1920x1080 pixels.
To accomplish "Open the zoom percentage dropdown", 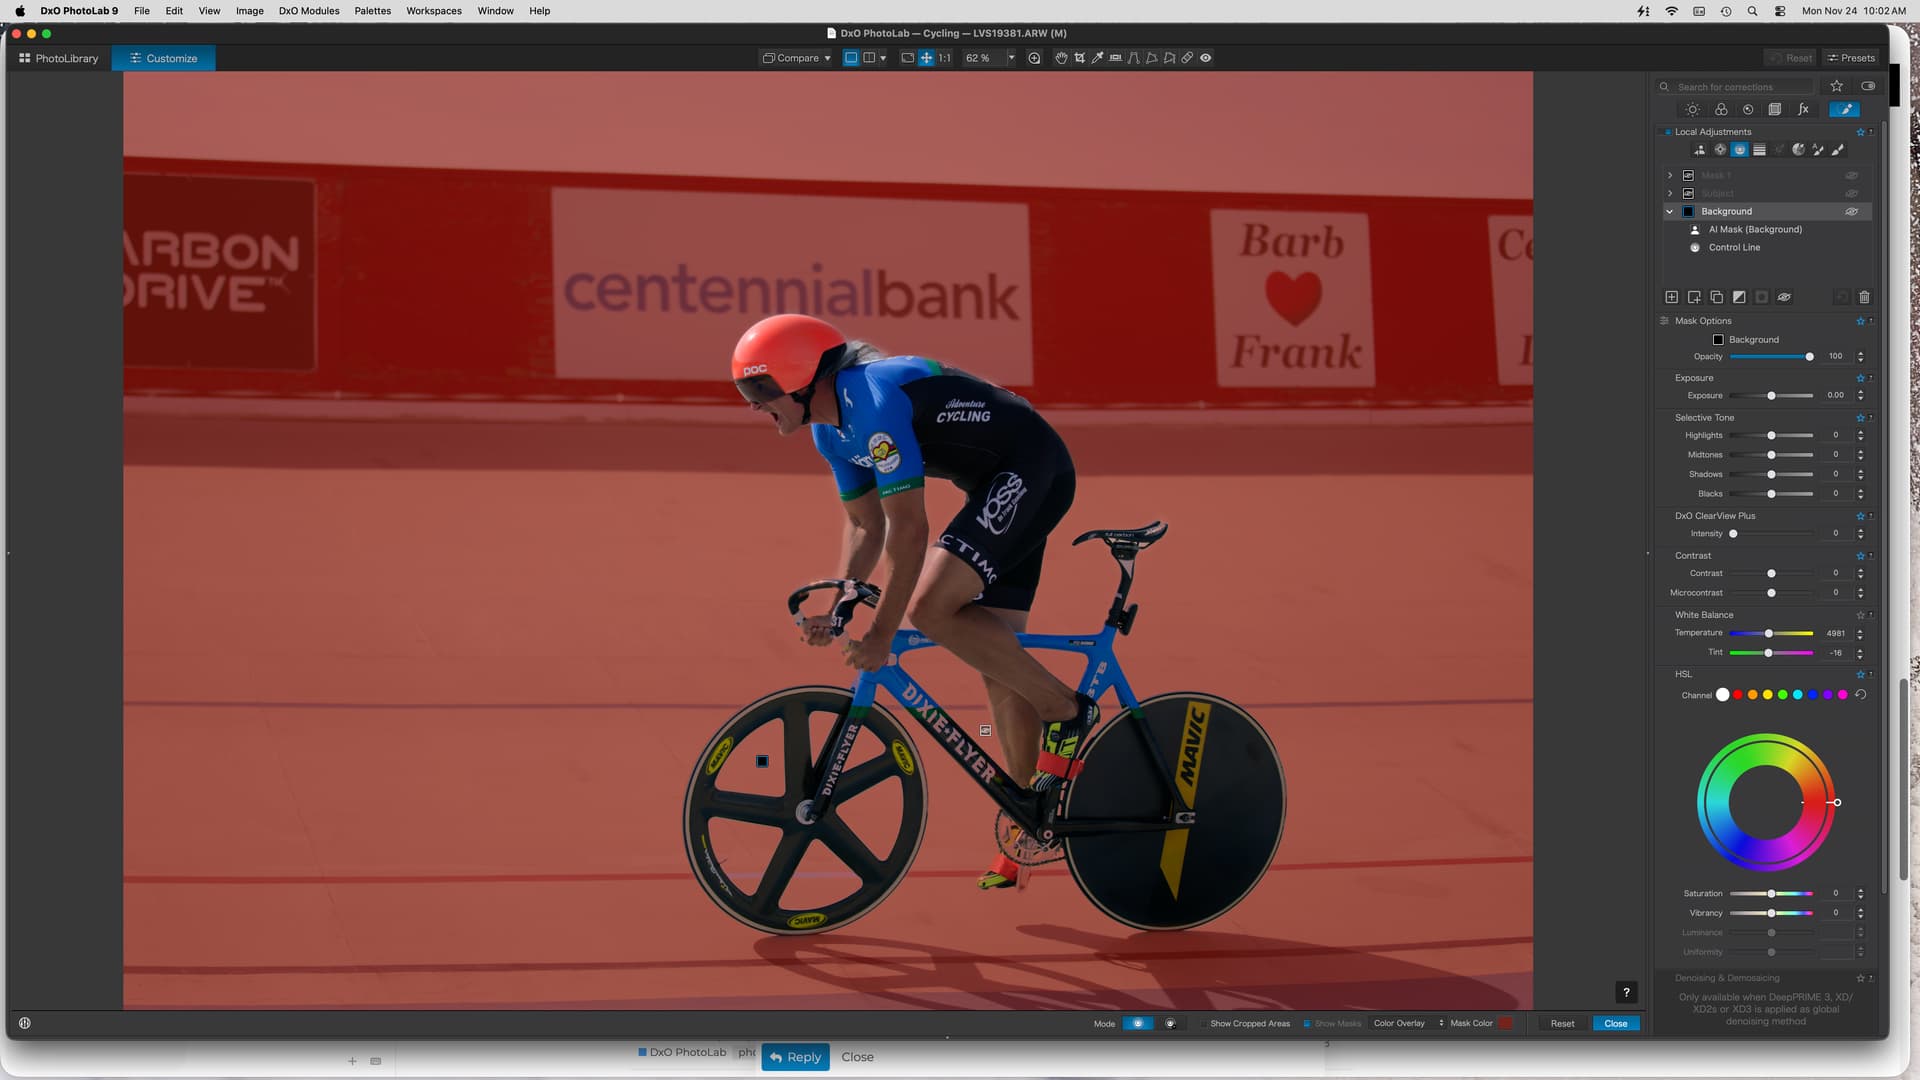I will [1011, 58].
